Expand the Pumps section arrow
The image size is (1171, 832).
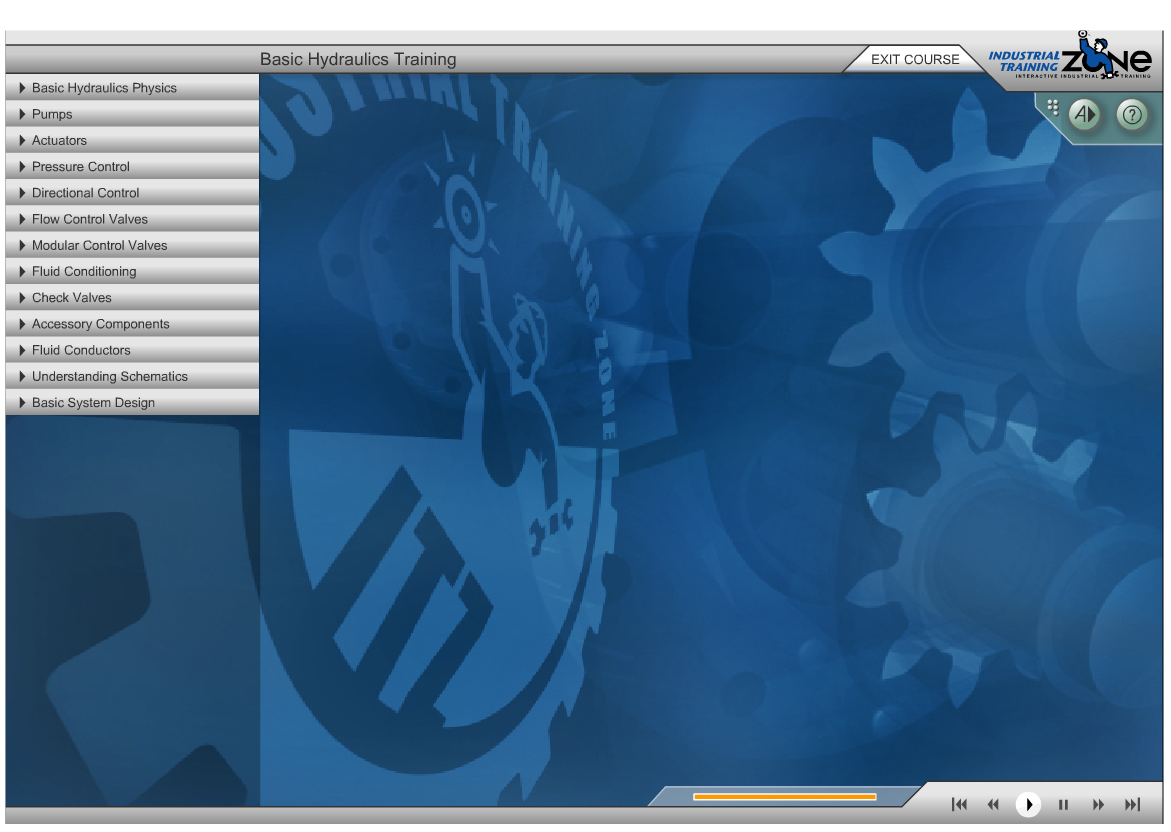[x=22, y=114]
